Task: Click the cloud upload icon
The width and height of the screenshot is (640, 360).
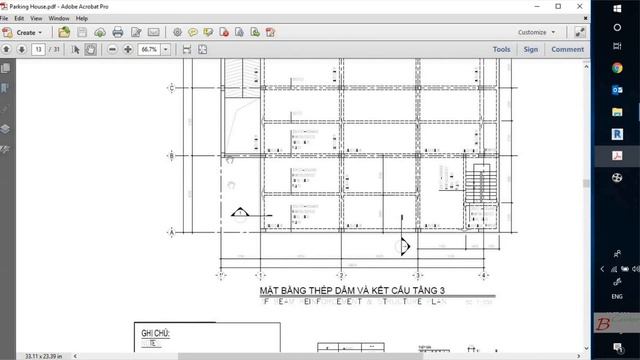Action: (x=100, y=32)
